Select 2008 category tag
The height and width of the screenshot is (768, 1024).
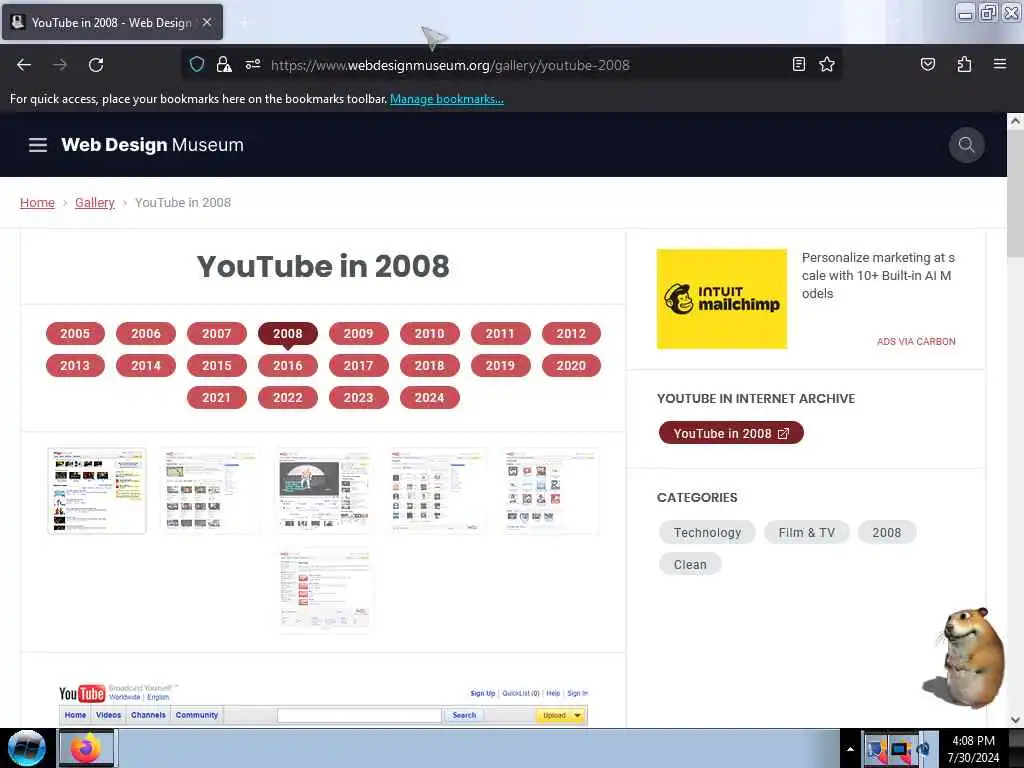(x=886, y=533)
